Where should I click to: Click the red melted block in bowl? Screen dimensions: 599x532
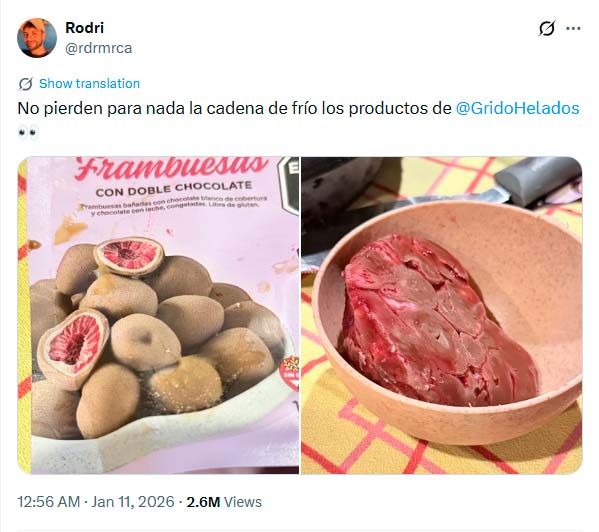(439, 321)
